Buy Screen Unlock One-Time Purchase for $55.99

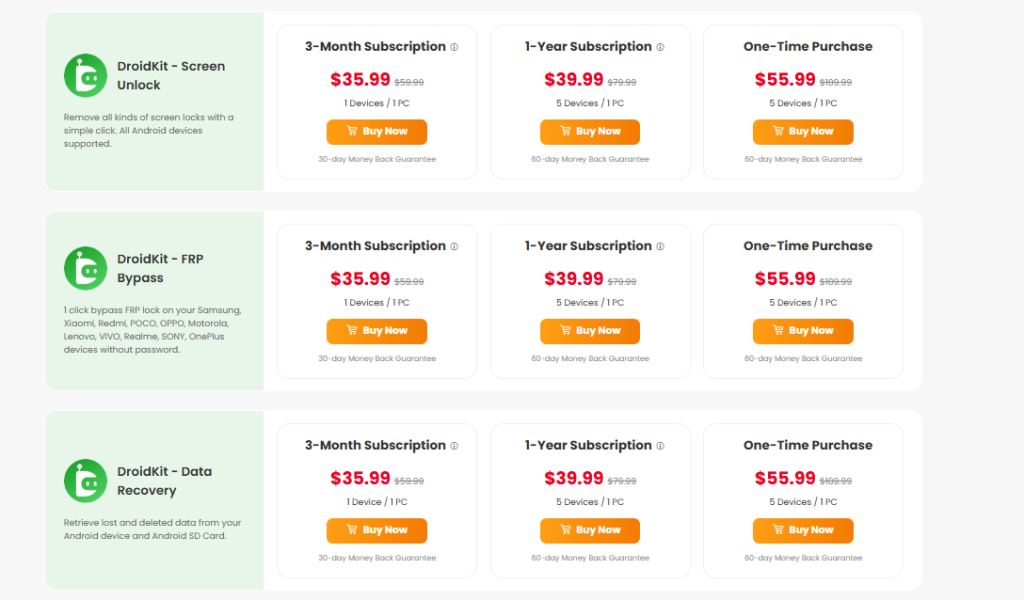803,132
